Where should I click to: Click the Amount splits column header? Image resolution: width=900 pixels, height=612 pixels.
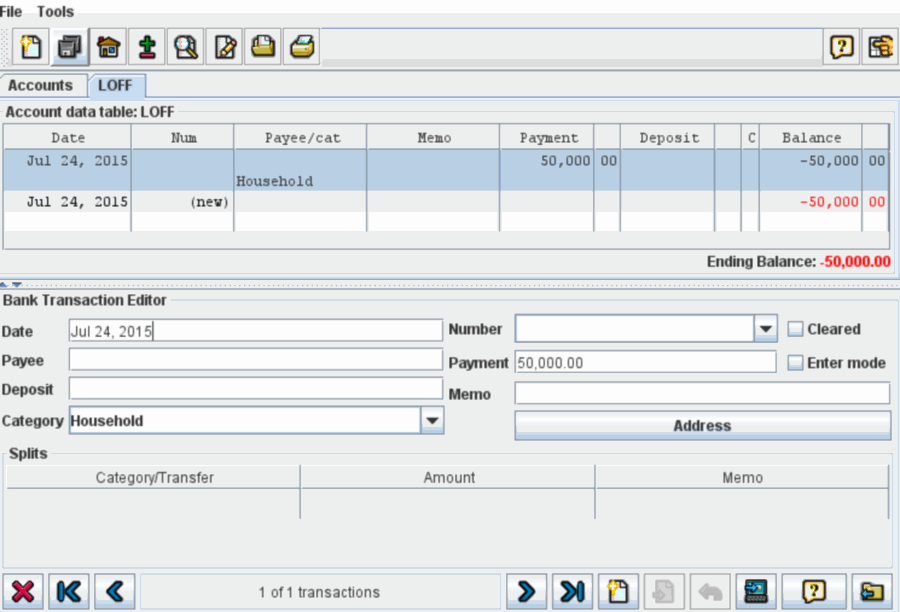448,478
